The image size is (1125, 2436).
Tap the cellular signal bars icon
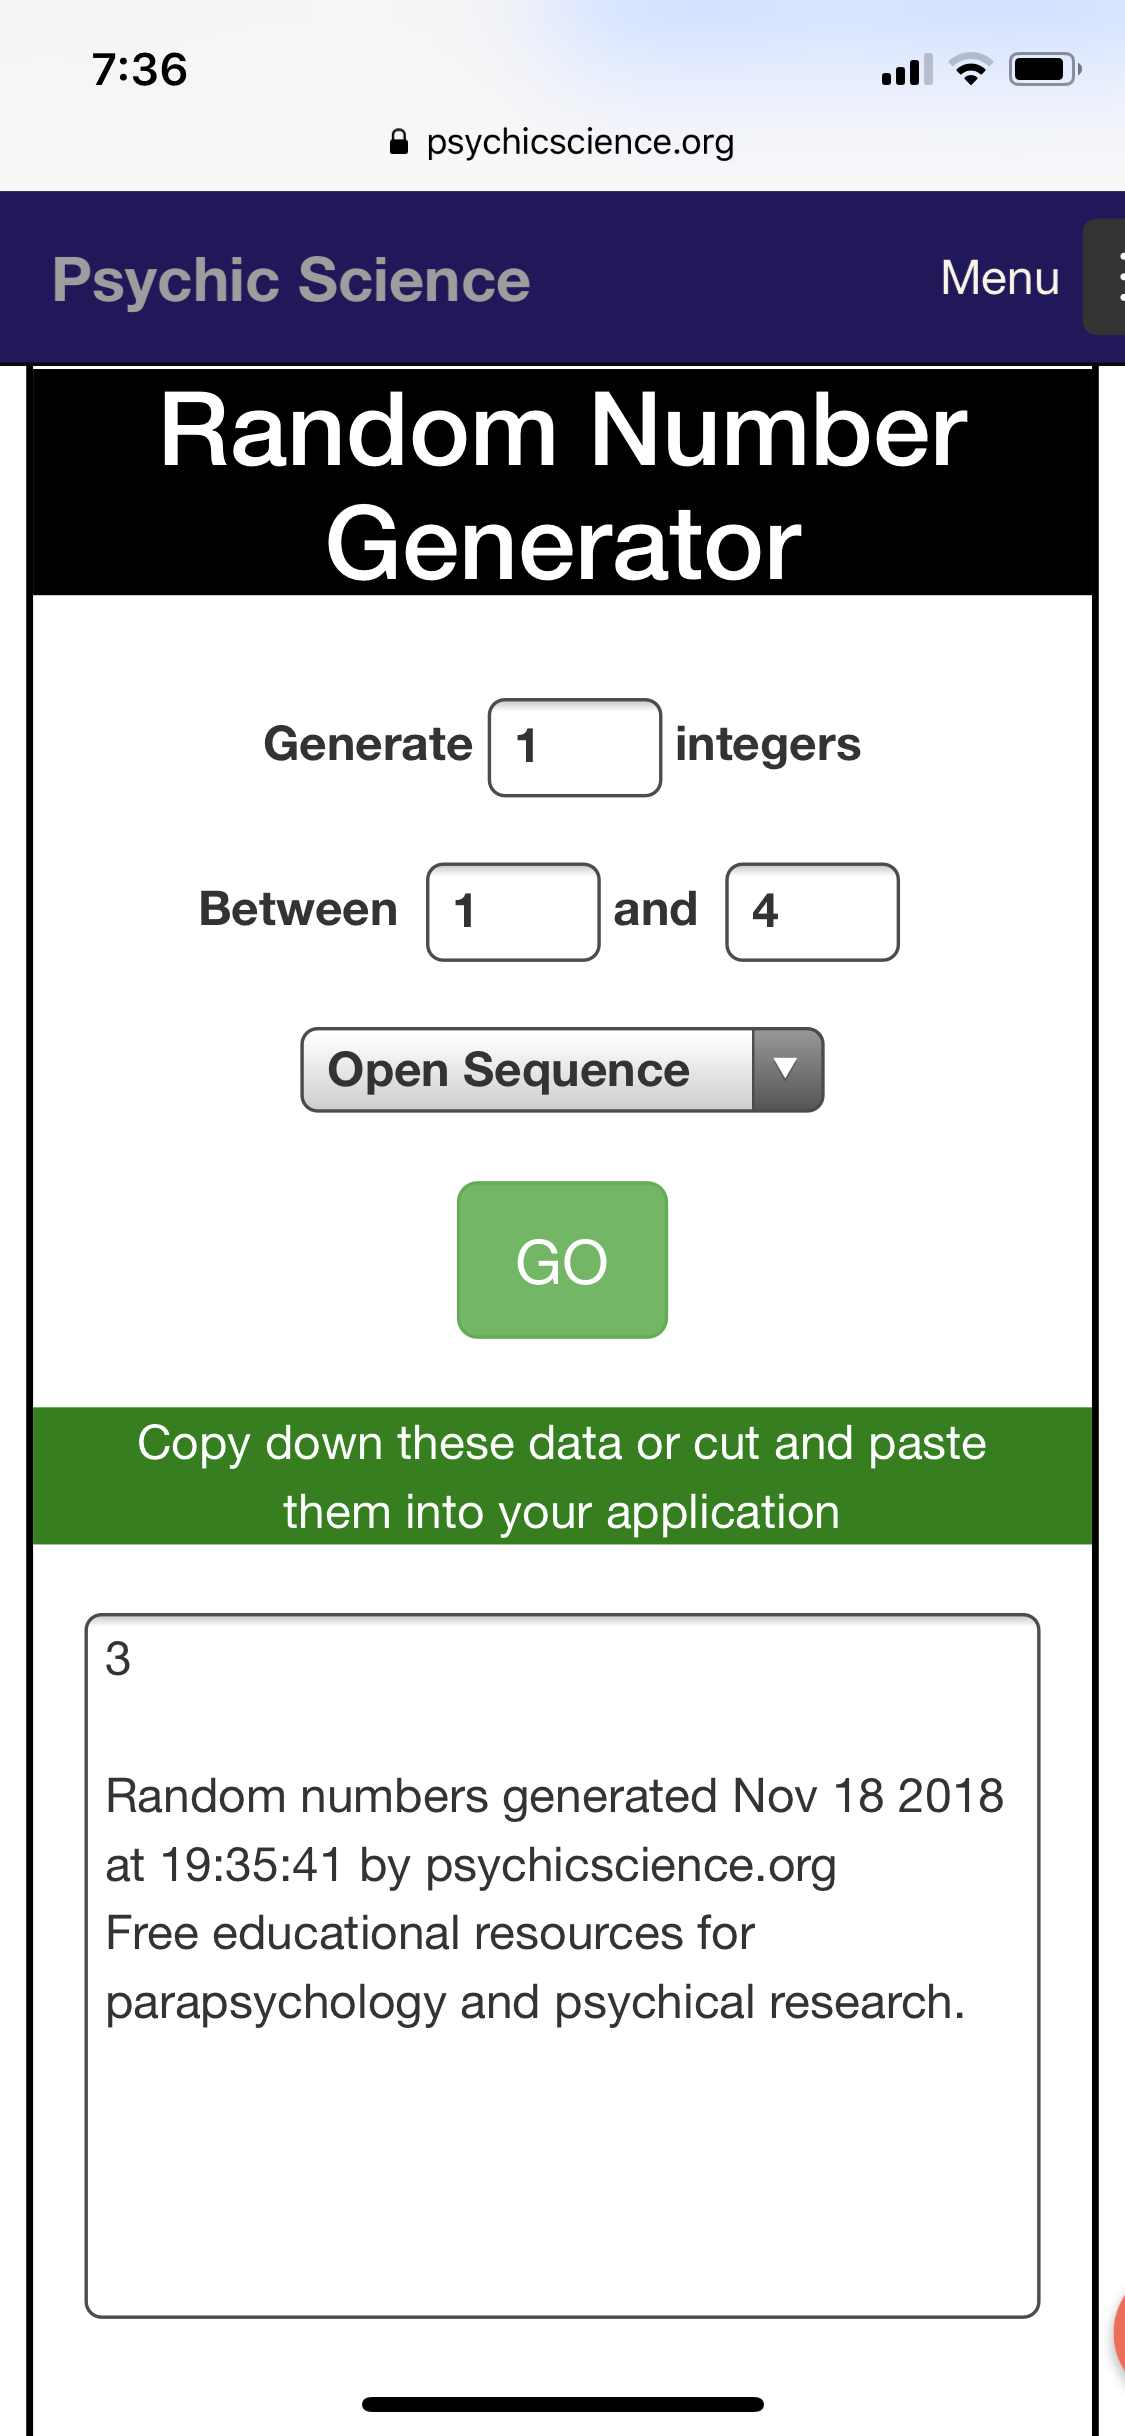pos(907,70)
